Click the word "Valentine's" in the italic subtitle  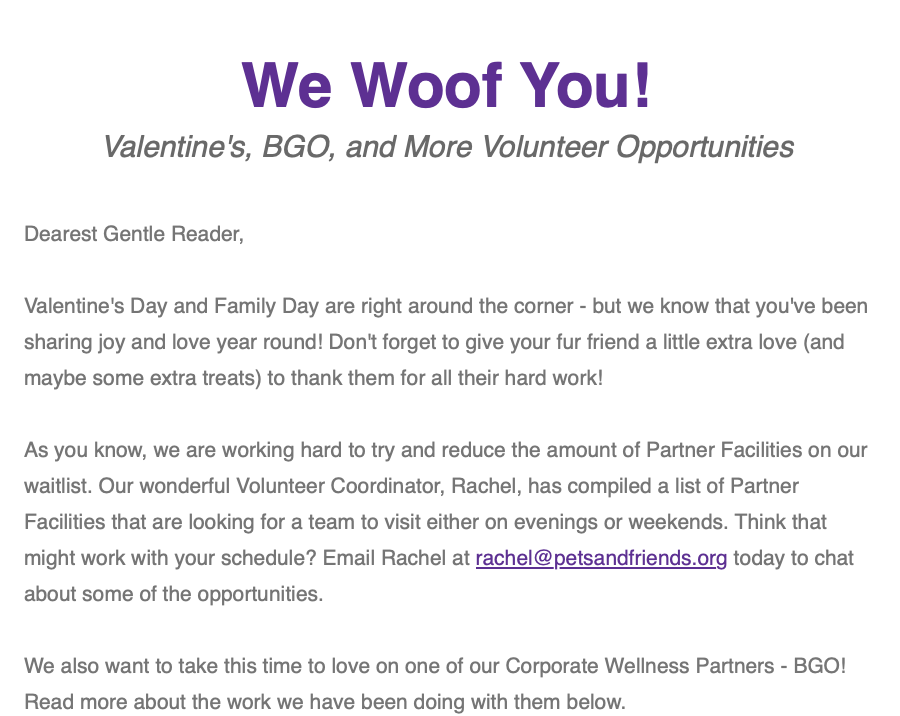pos(176,147)
